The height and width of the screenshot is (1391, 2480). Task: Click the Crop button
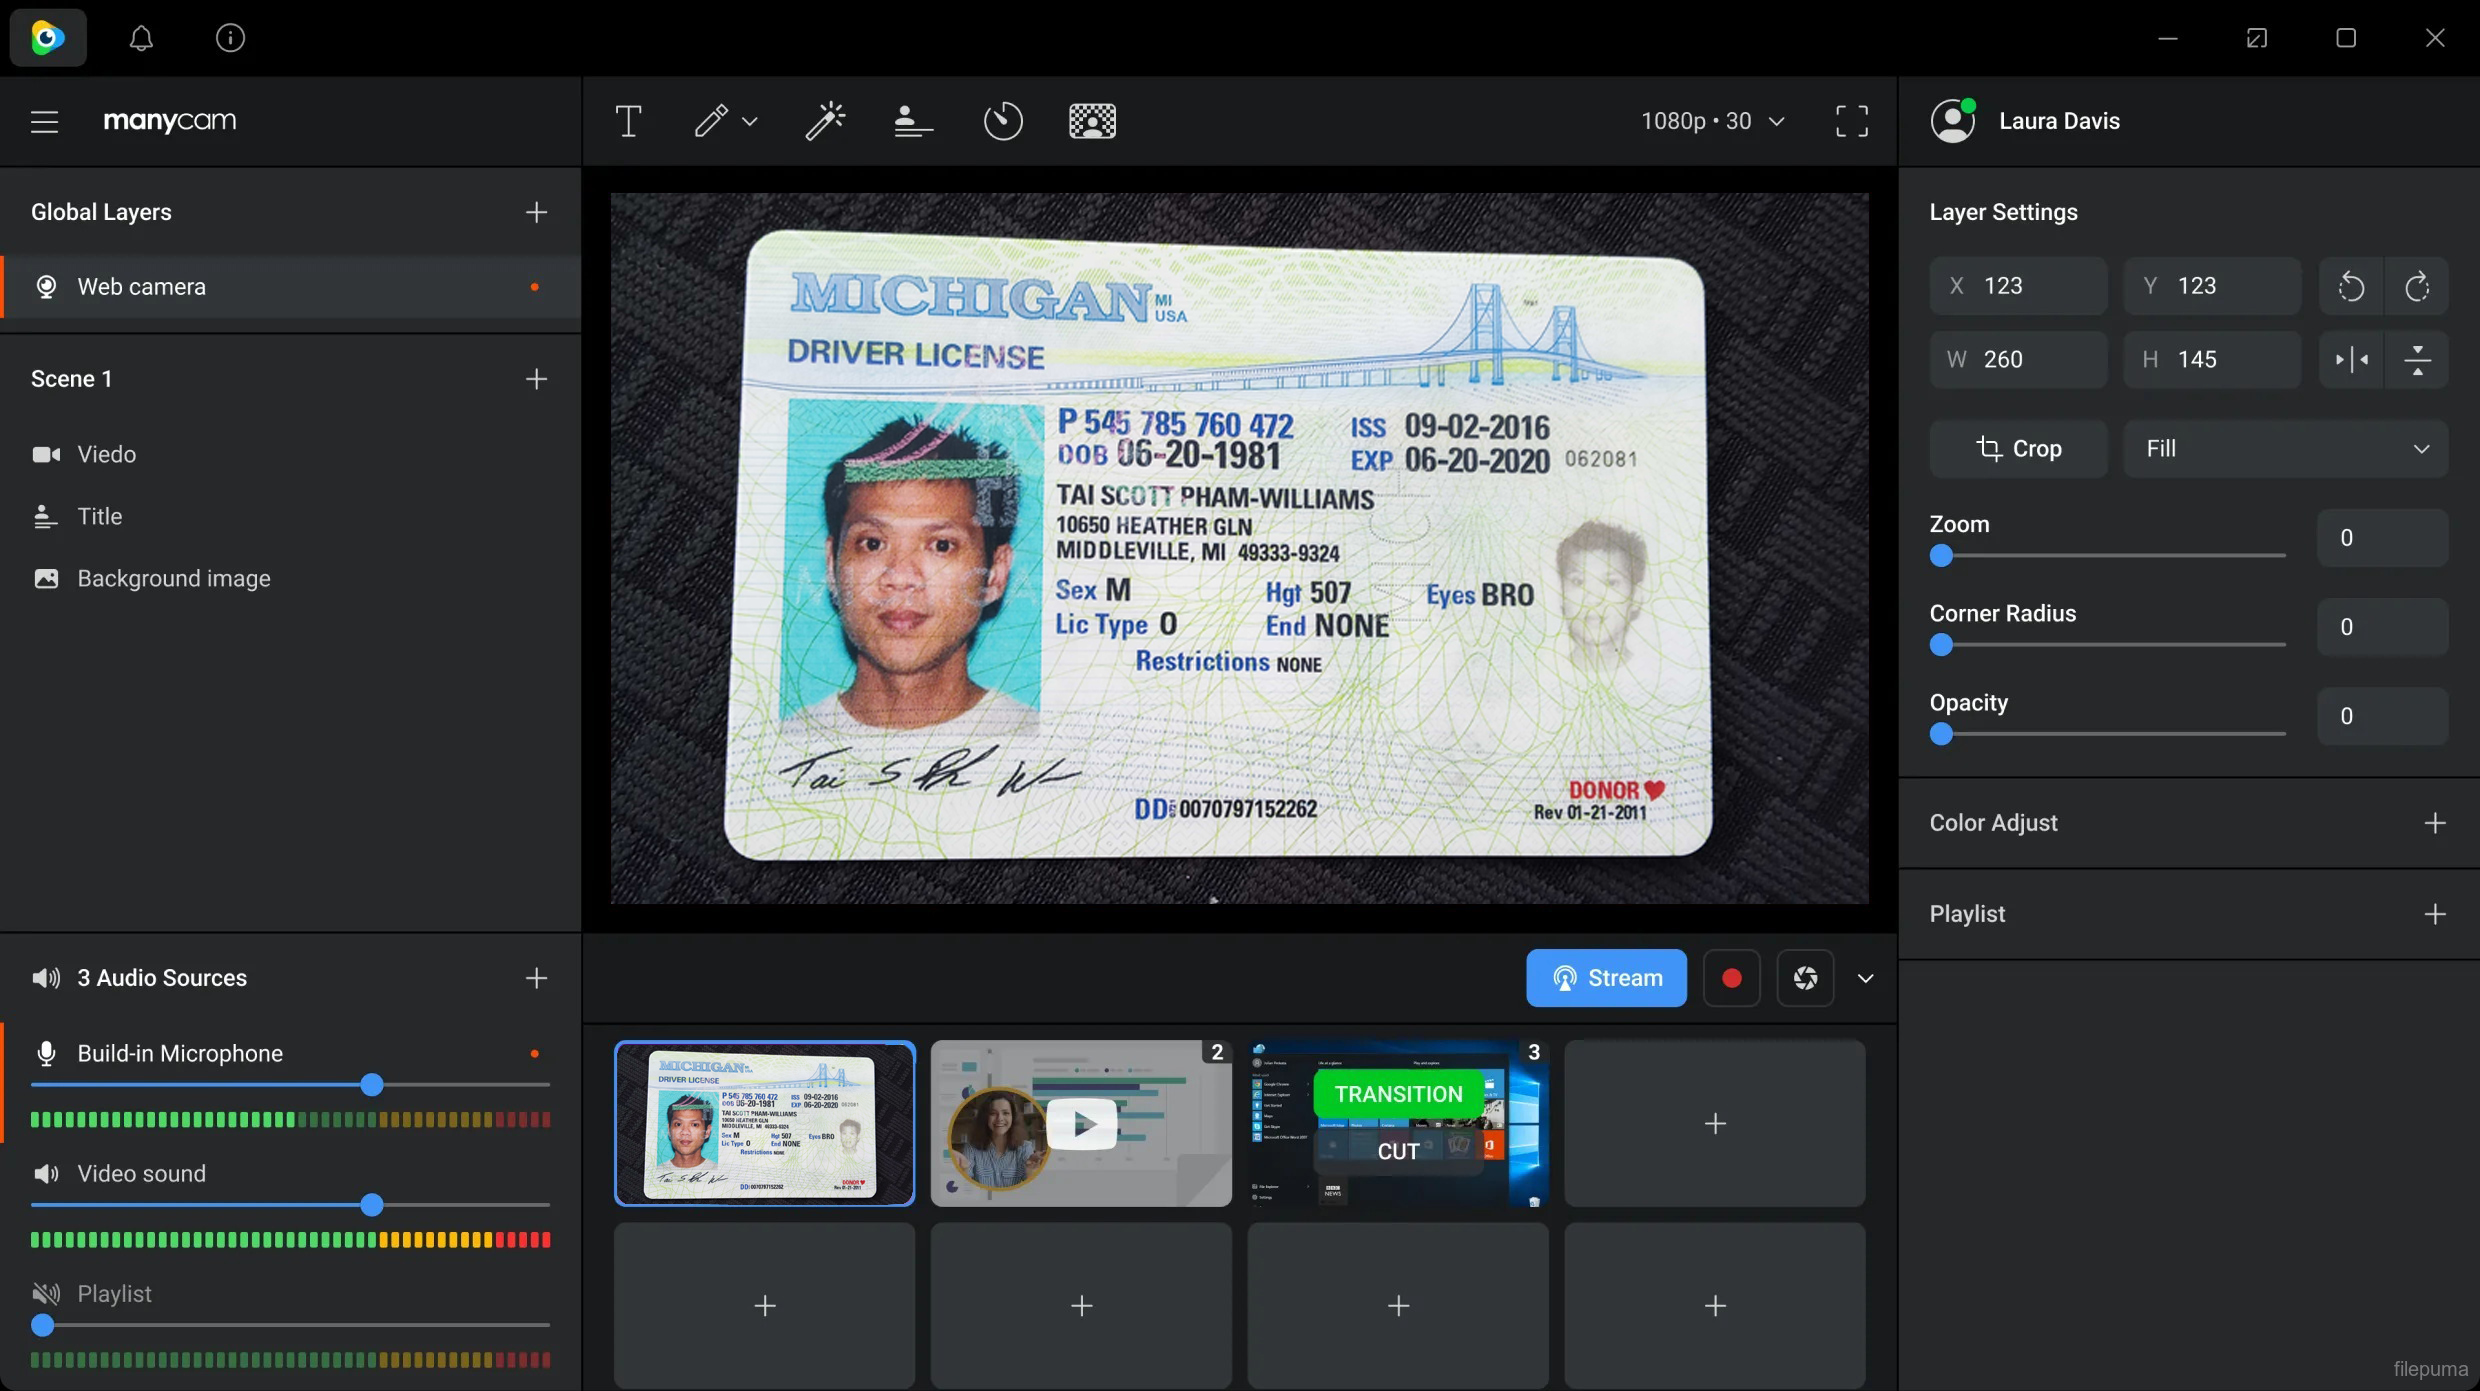[2018, 449]
